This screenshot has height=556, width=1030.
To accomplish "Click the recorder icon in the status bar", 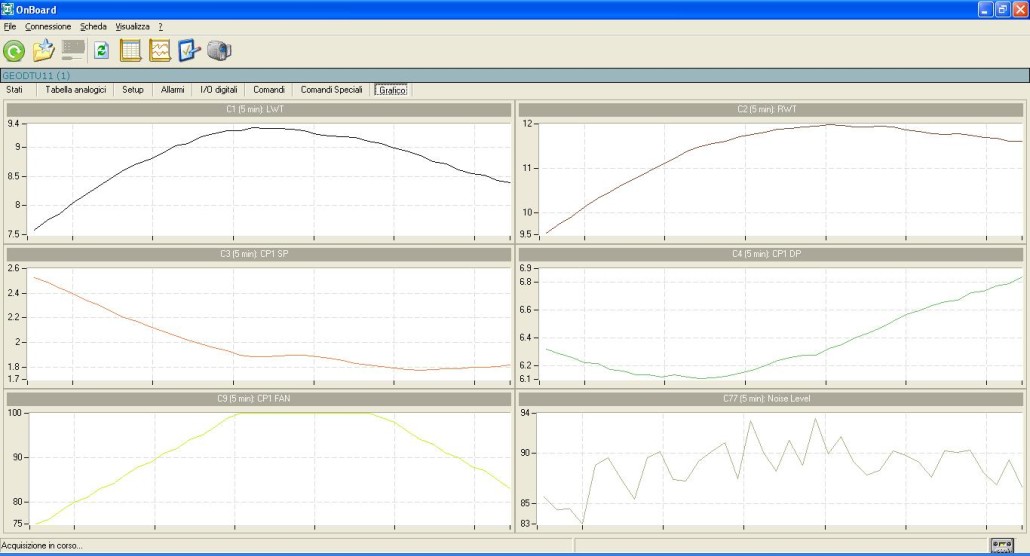I will point(1001,545).
